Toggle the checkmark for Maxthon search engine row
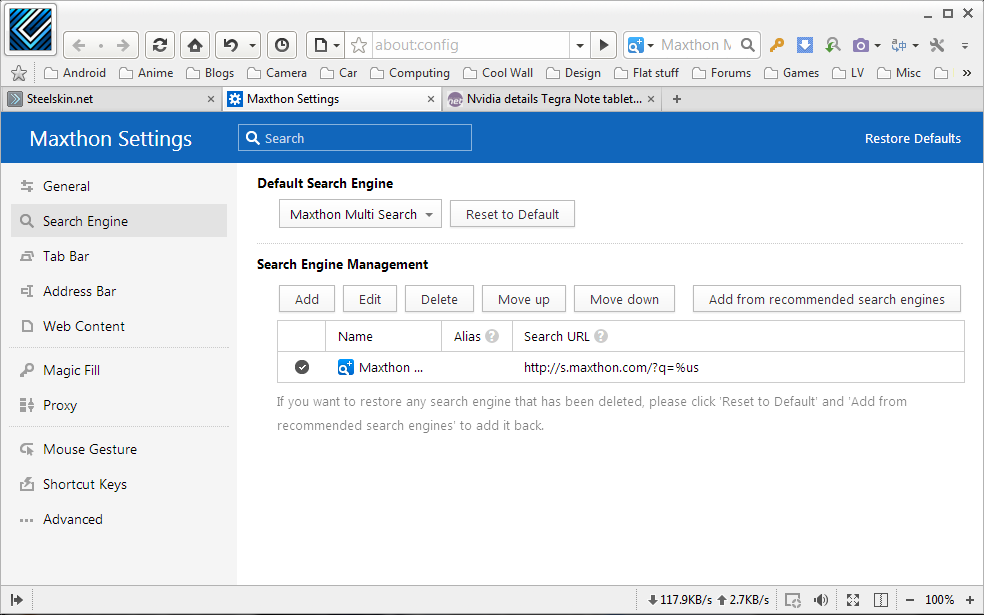This screenshot has width=984, height=615. click(x=302, y=367)
